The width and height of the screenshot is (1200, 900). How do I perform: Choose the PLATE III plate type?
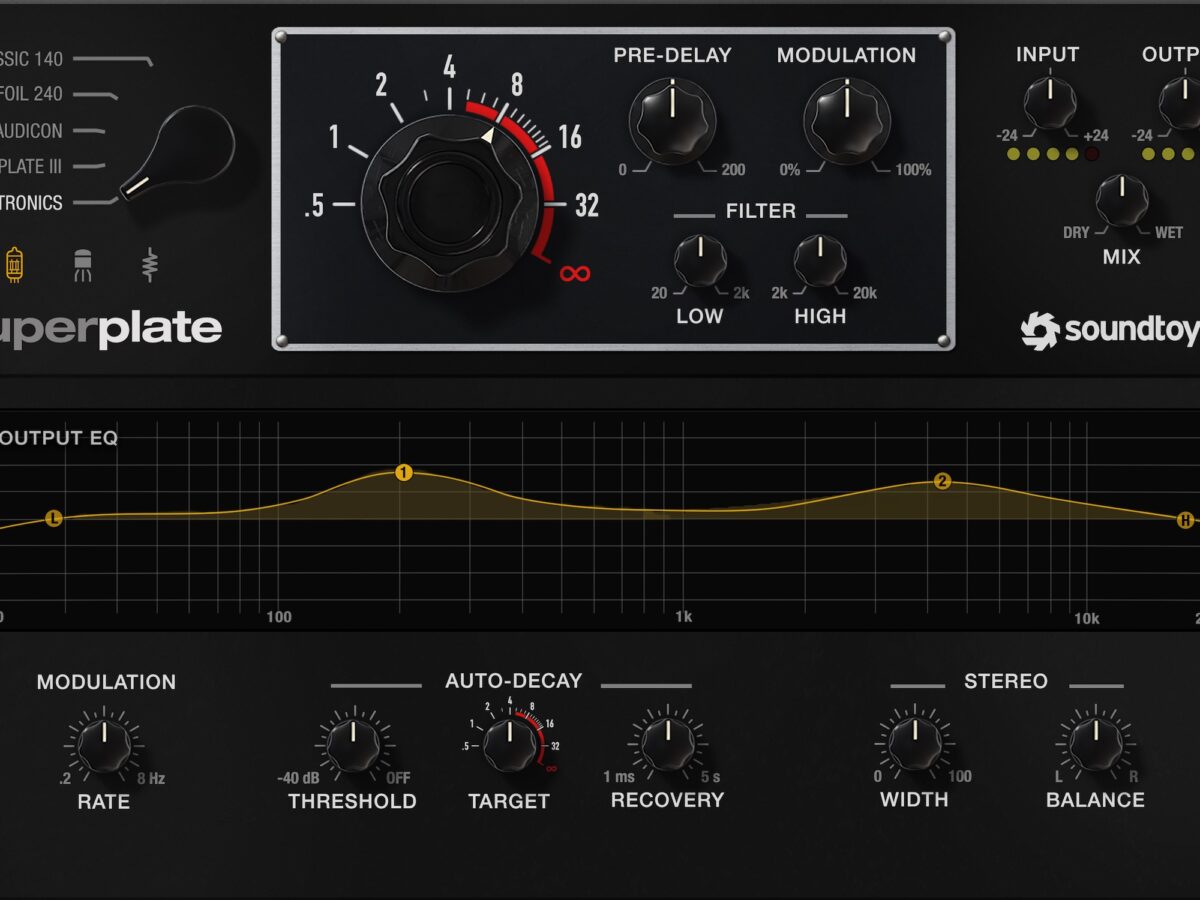(32, 166)
